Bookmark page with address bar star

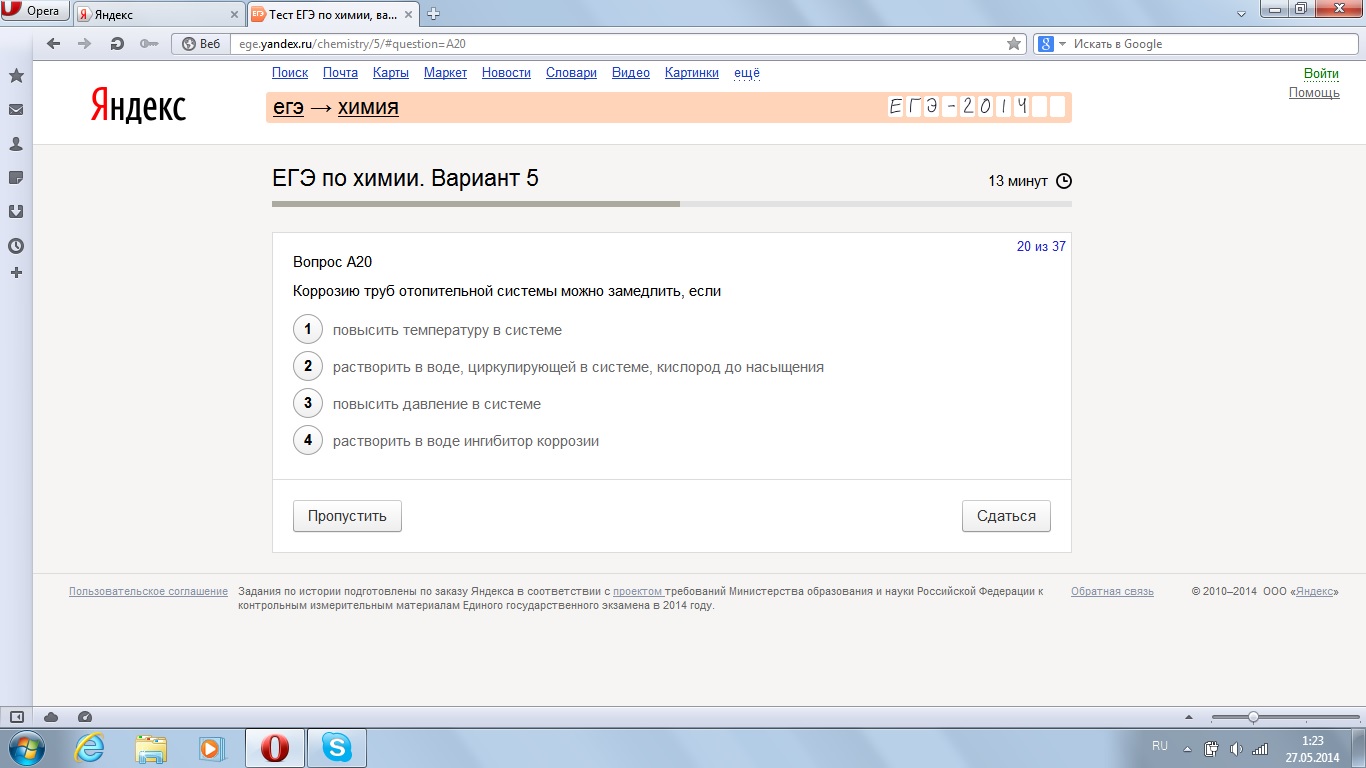point(1014,44)
